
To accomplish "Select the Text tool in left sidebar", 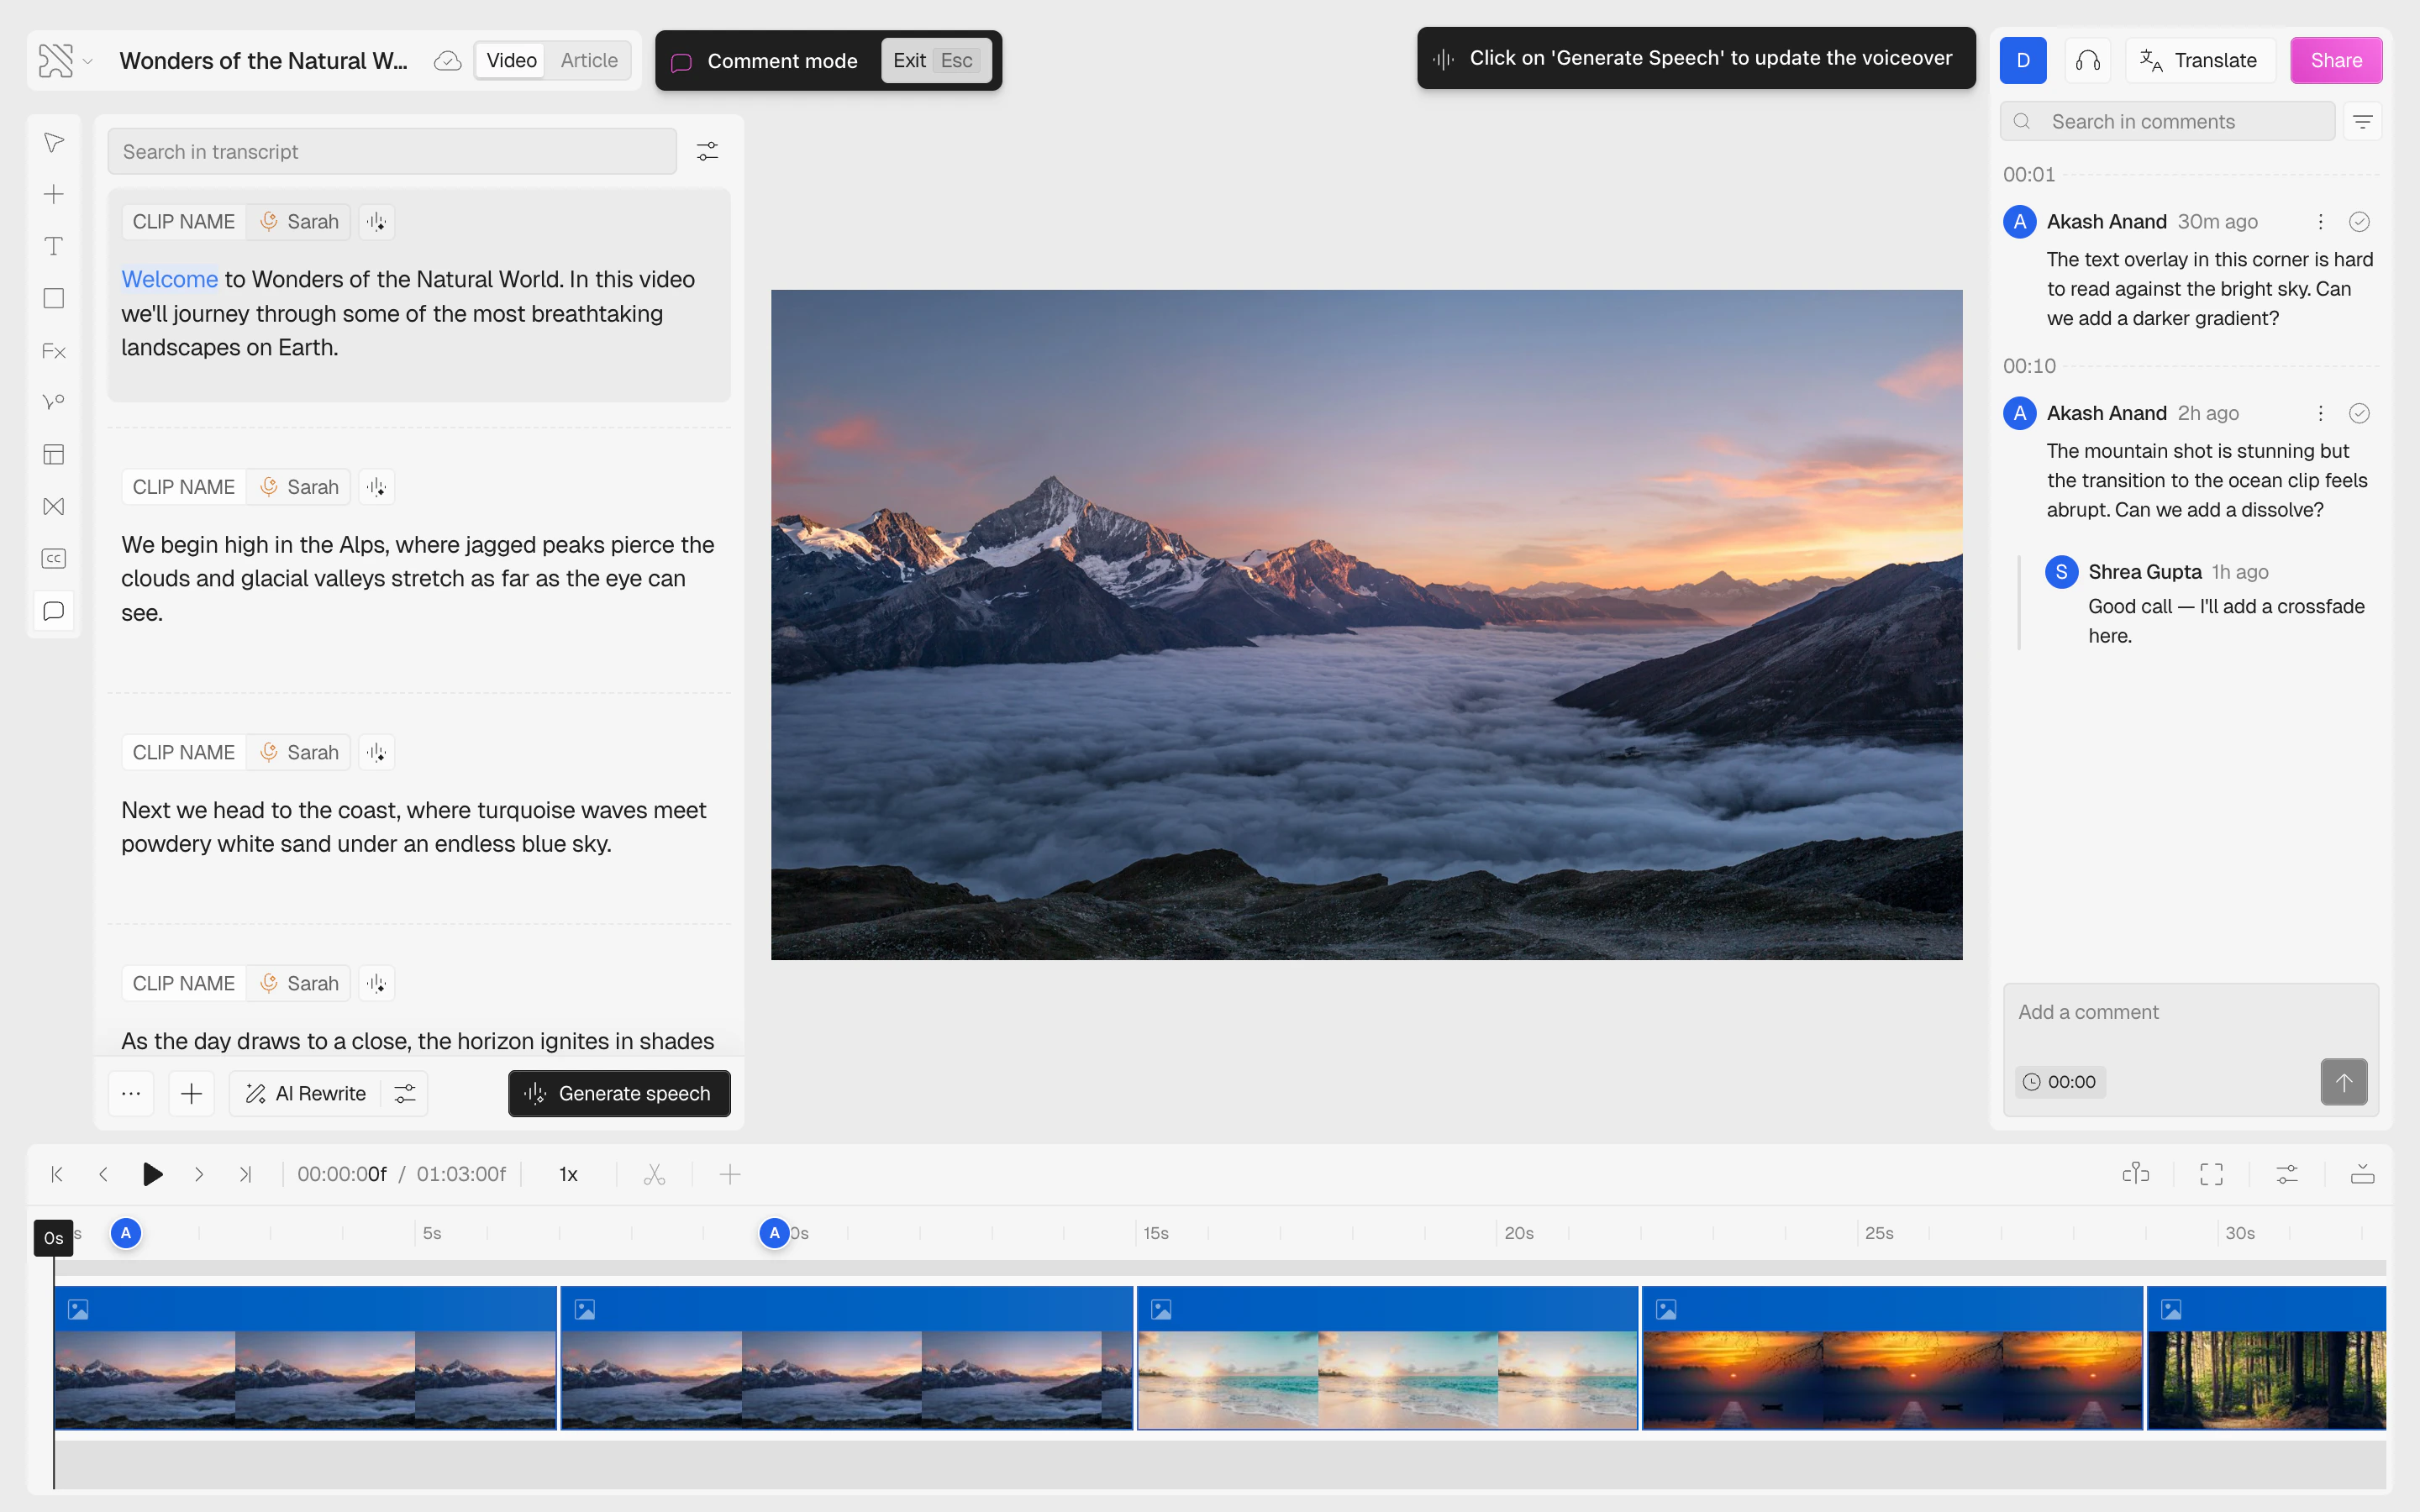I will (x=54, y=246).
